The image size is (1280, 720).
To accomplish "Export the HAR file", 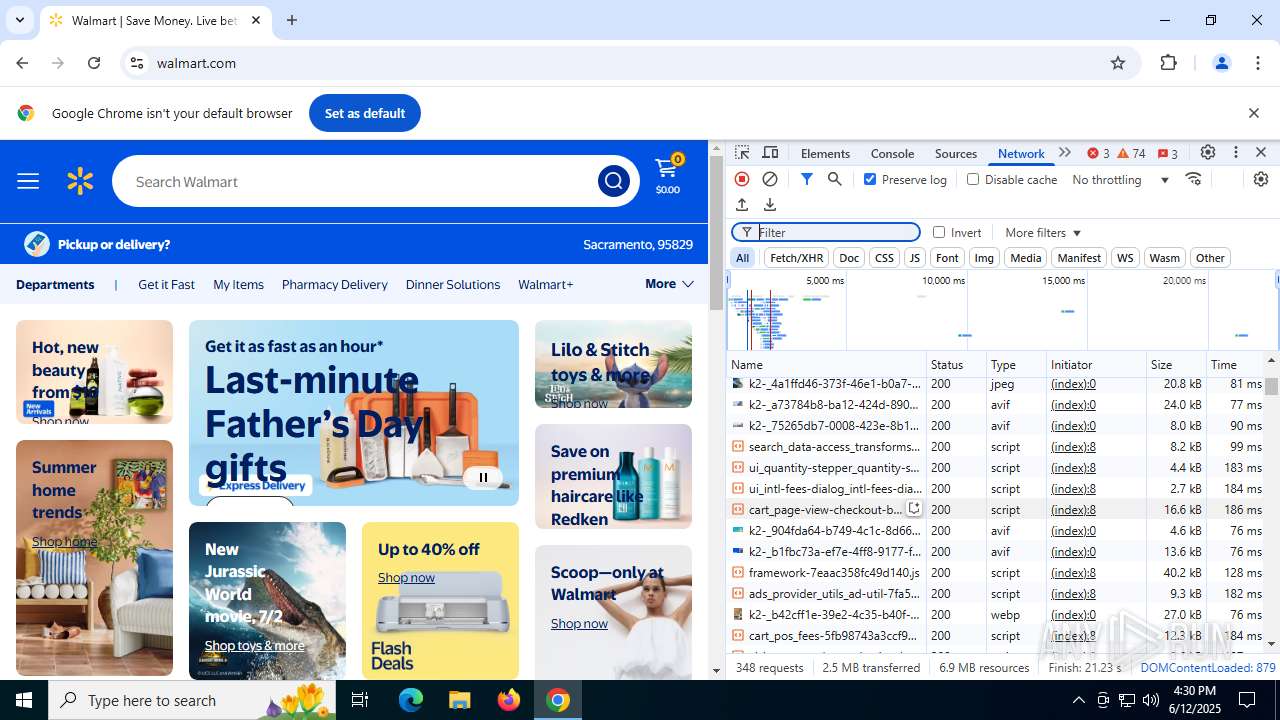I will point(770,205).
